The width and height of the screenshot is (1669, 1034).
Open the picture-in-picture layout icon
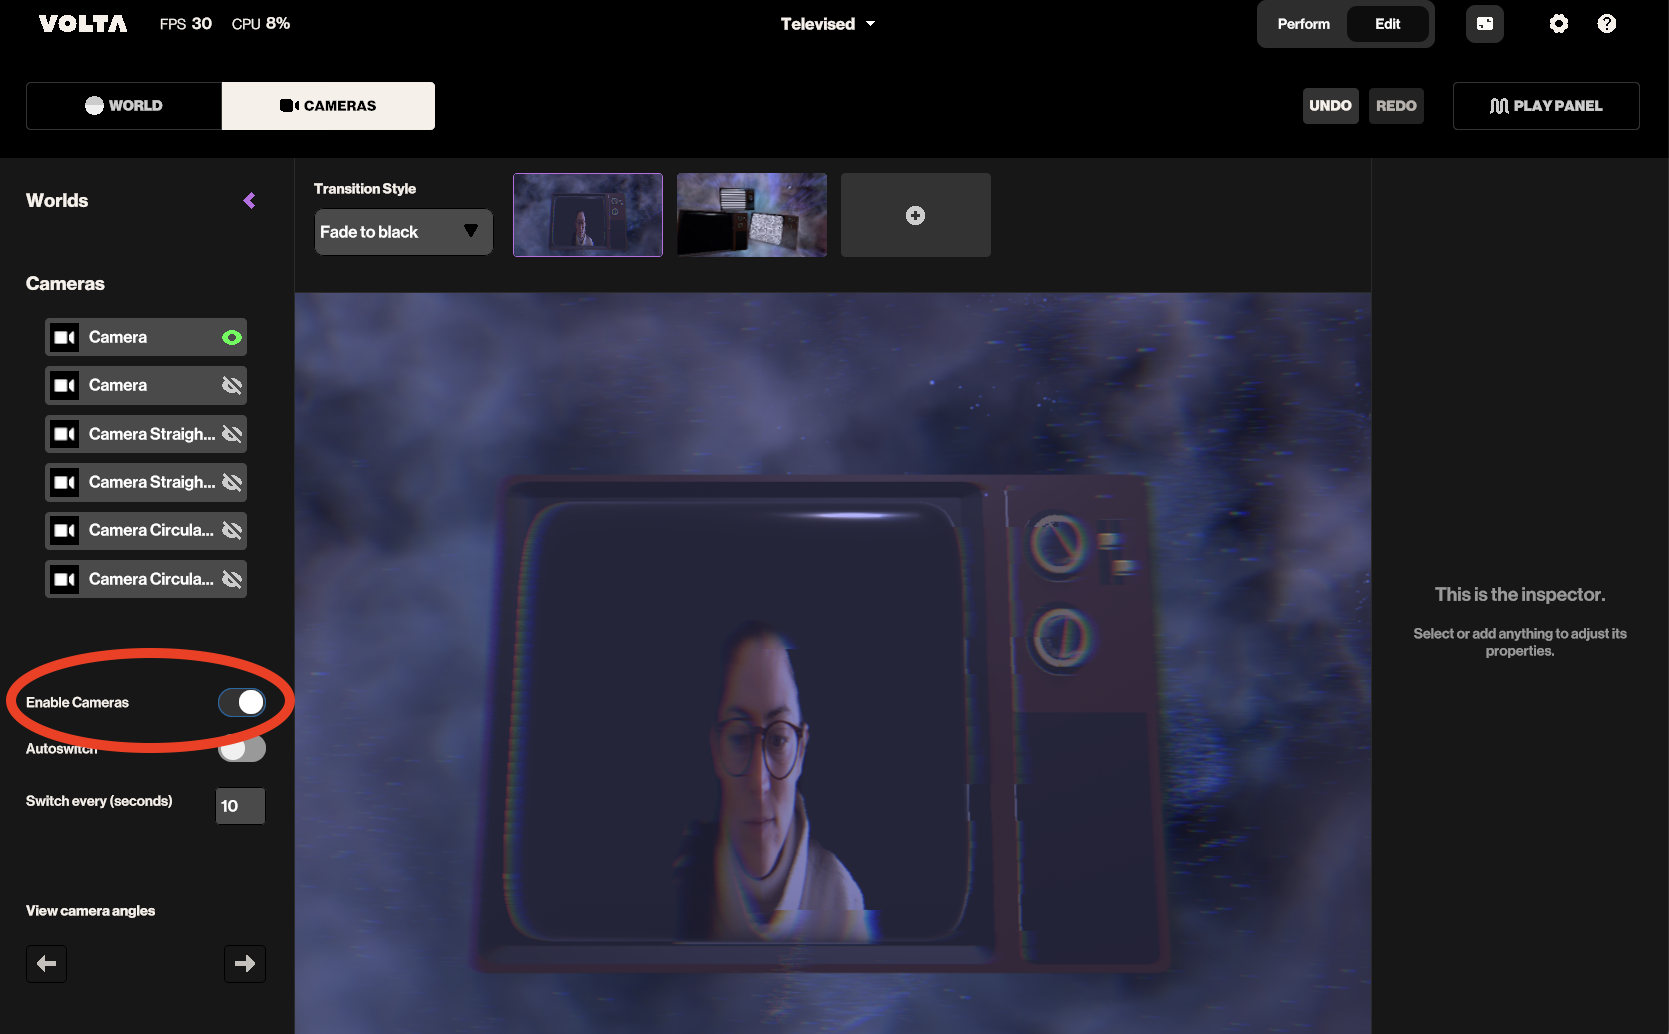pos(1485,24)
